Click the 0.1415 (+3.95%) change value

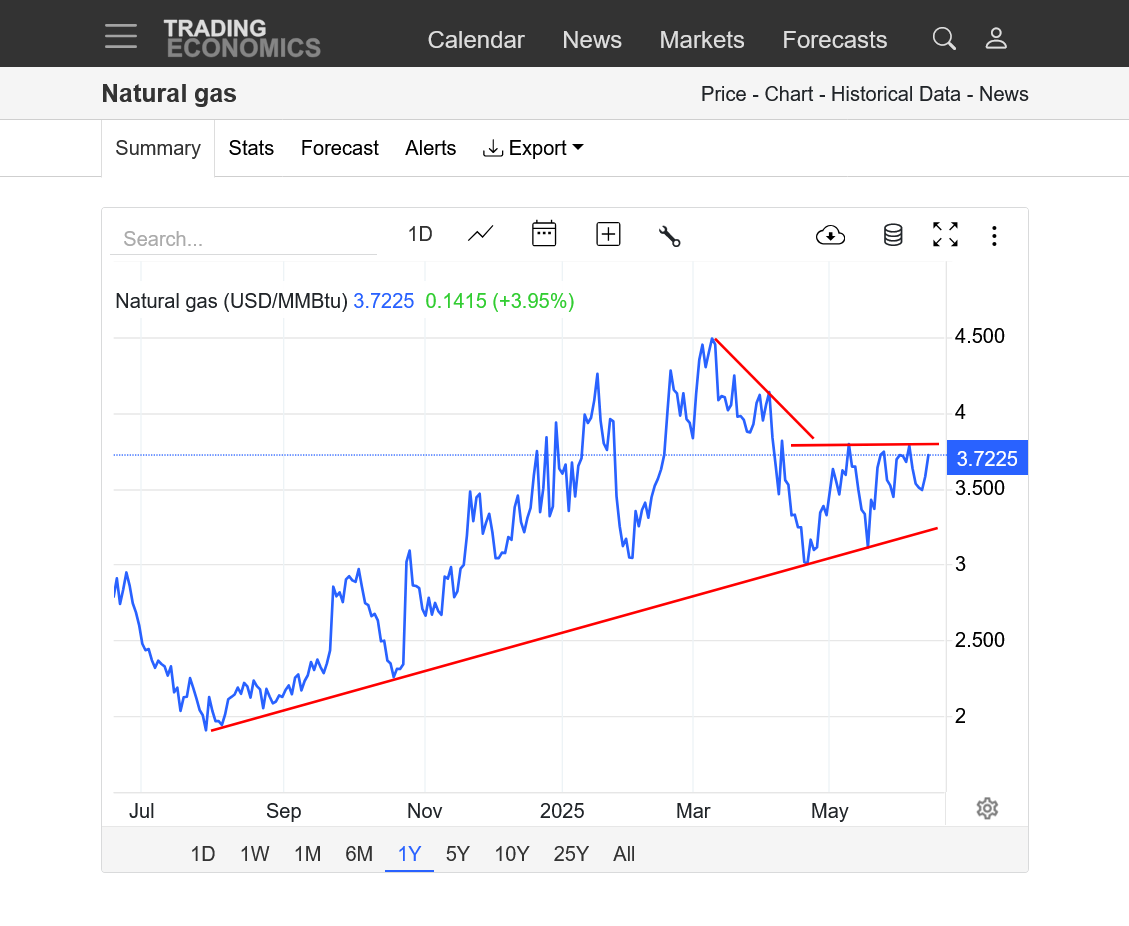[500, 301]
